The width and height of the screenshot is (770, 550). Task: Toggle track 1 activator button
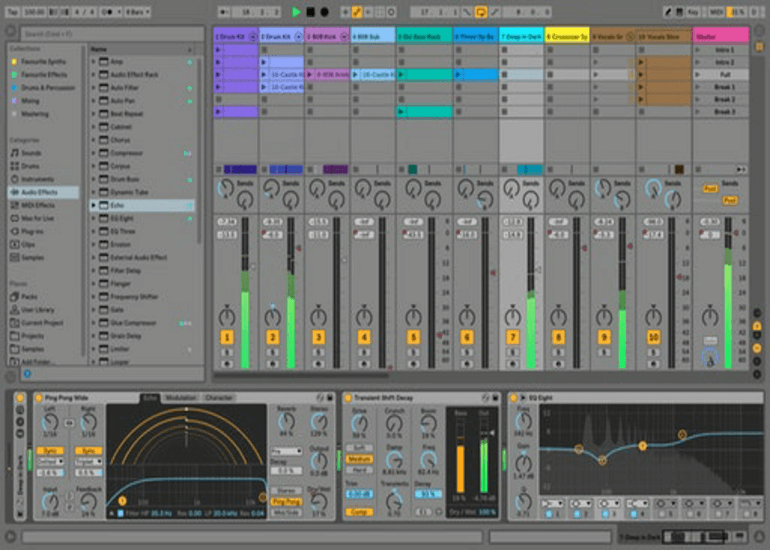227,337
